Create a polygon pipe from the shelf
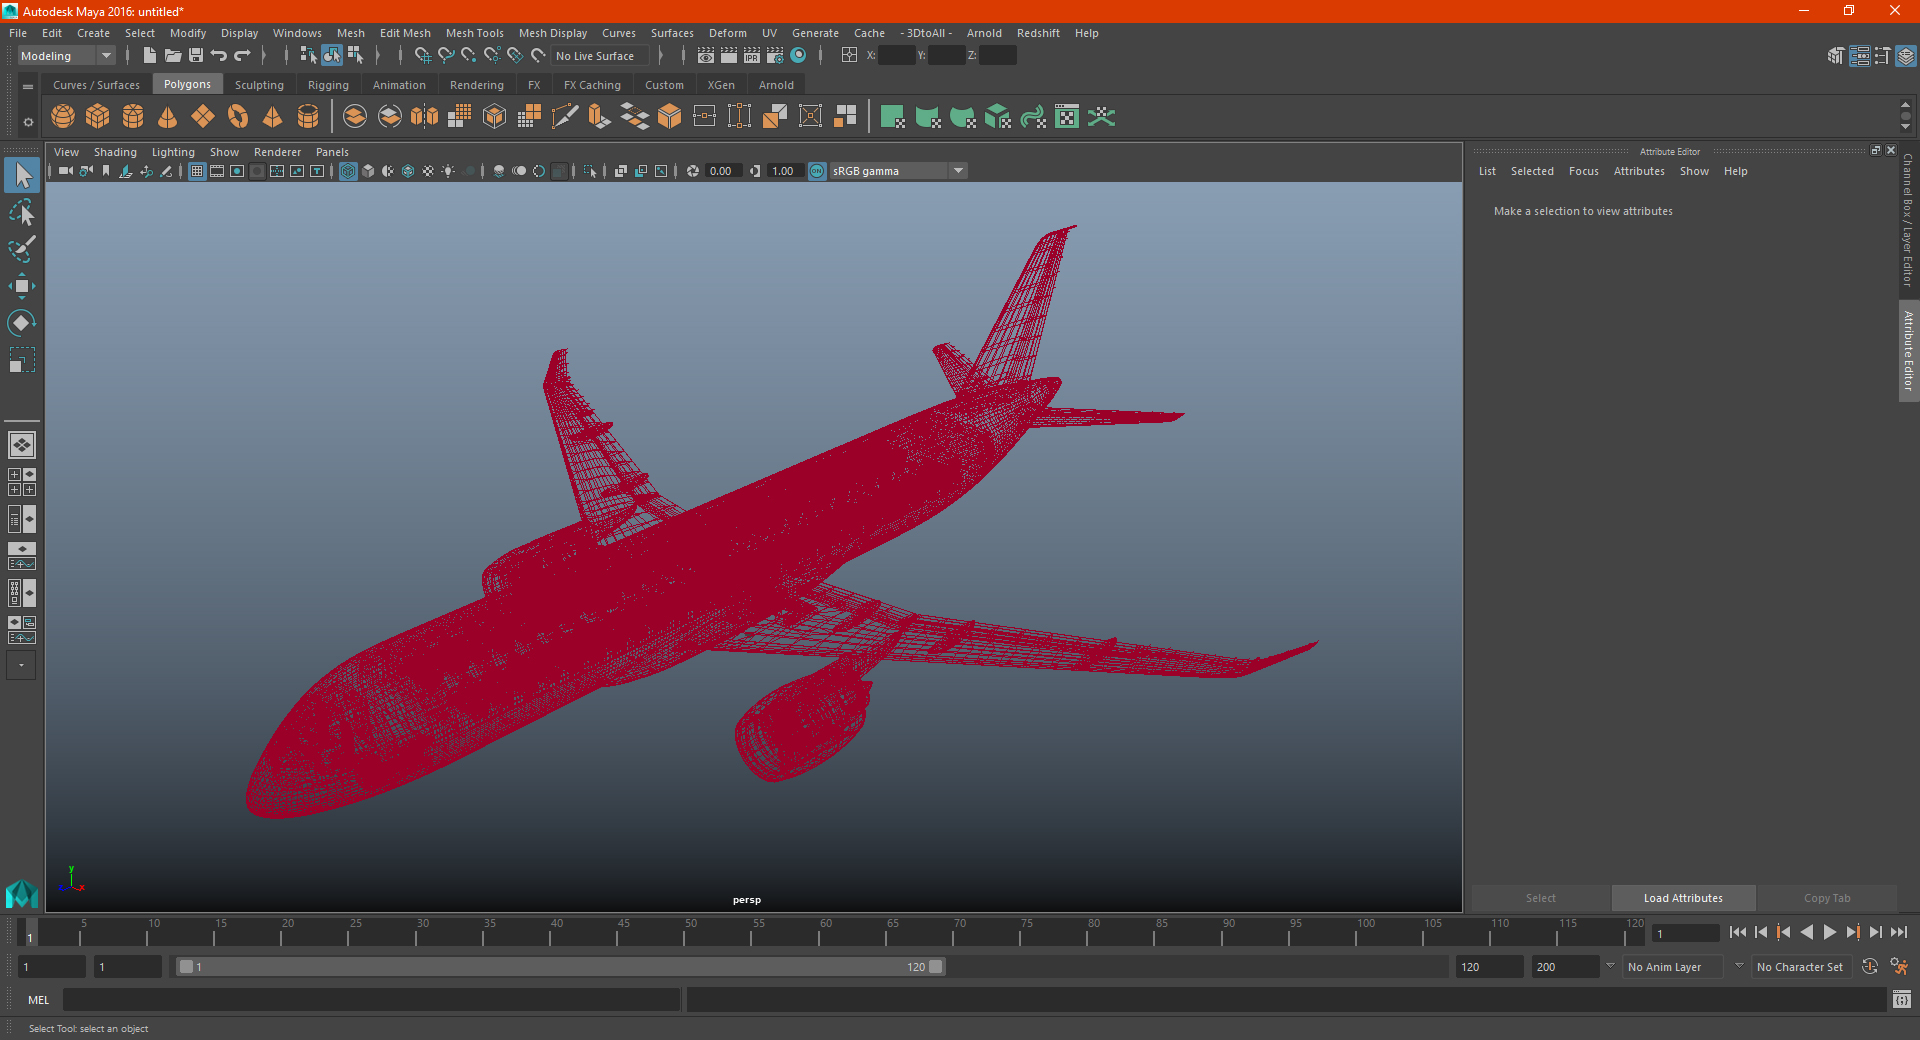1920x1040 pixels. coord(308,117)
